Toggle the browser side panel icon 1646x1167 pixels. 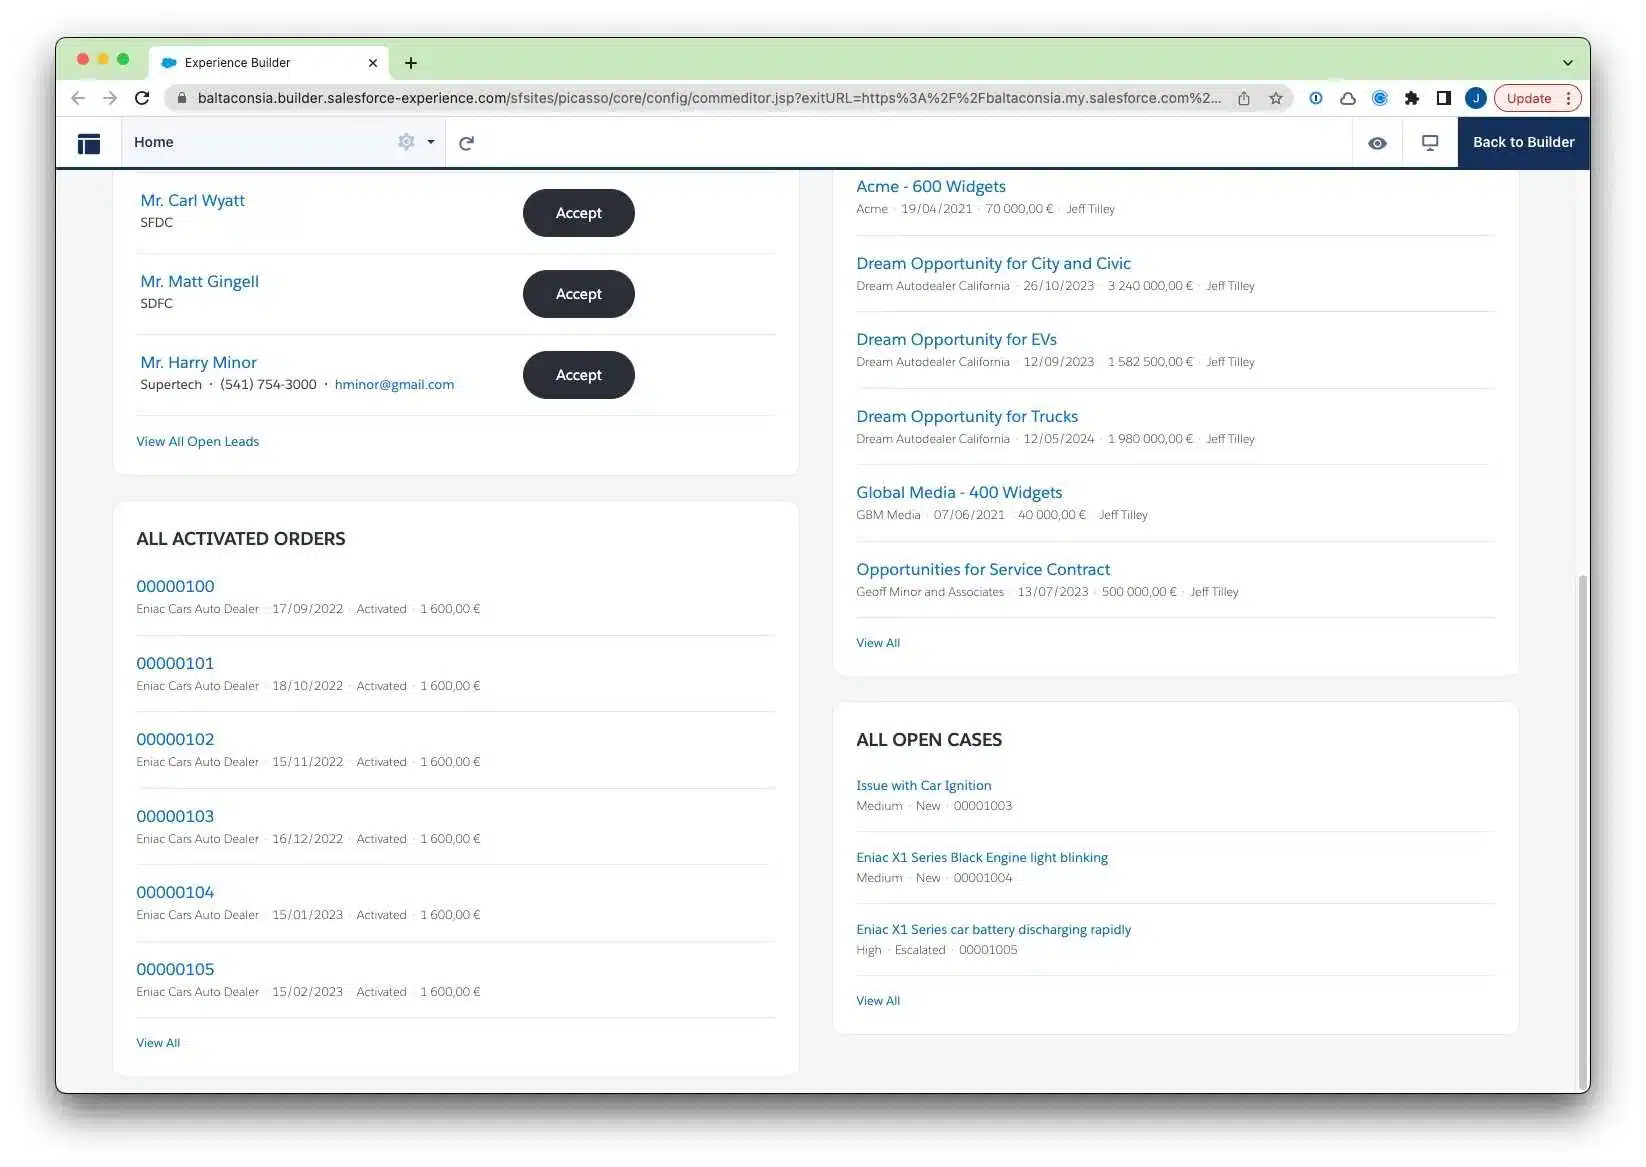[1443, 98]
